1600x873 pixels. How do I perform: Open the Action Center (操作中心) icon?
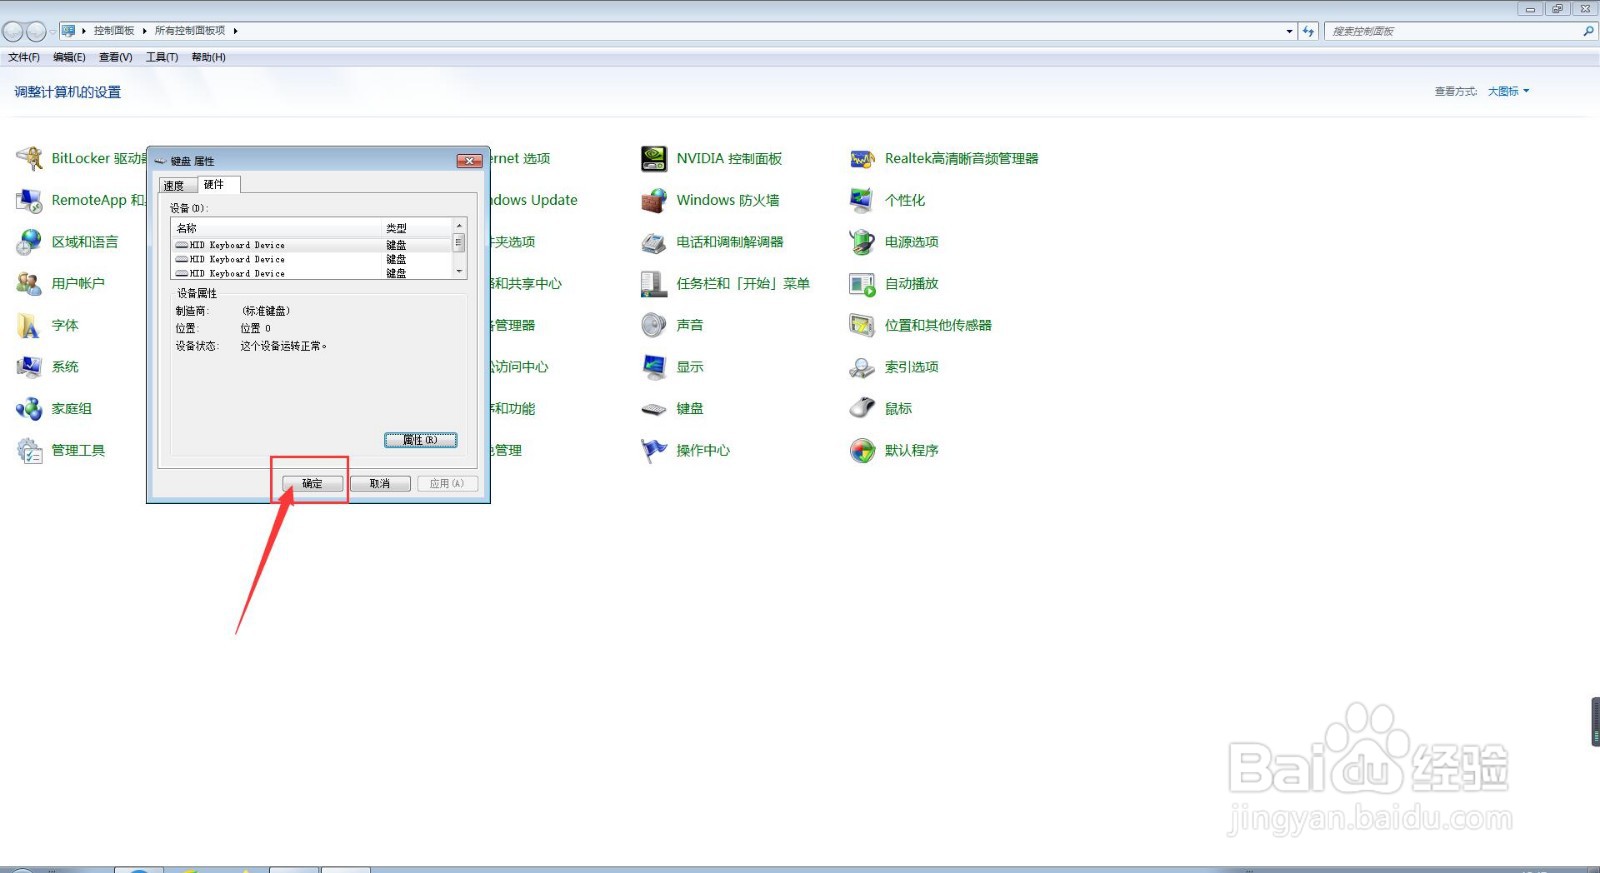coord(654,451)
